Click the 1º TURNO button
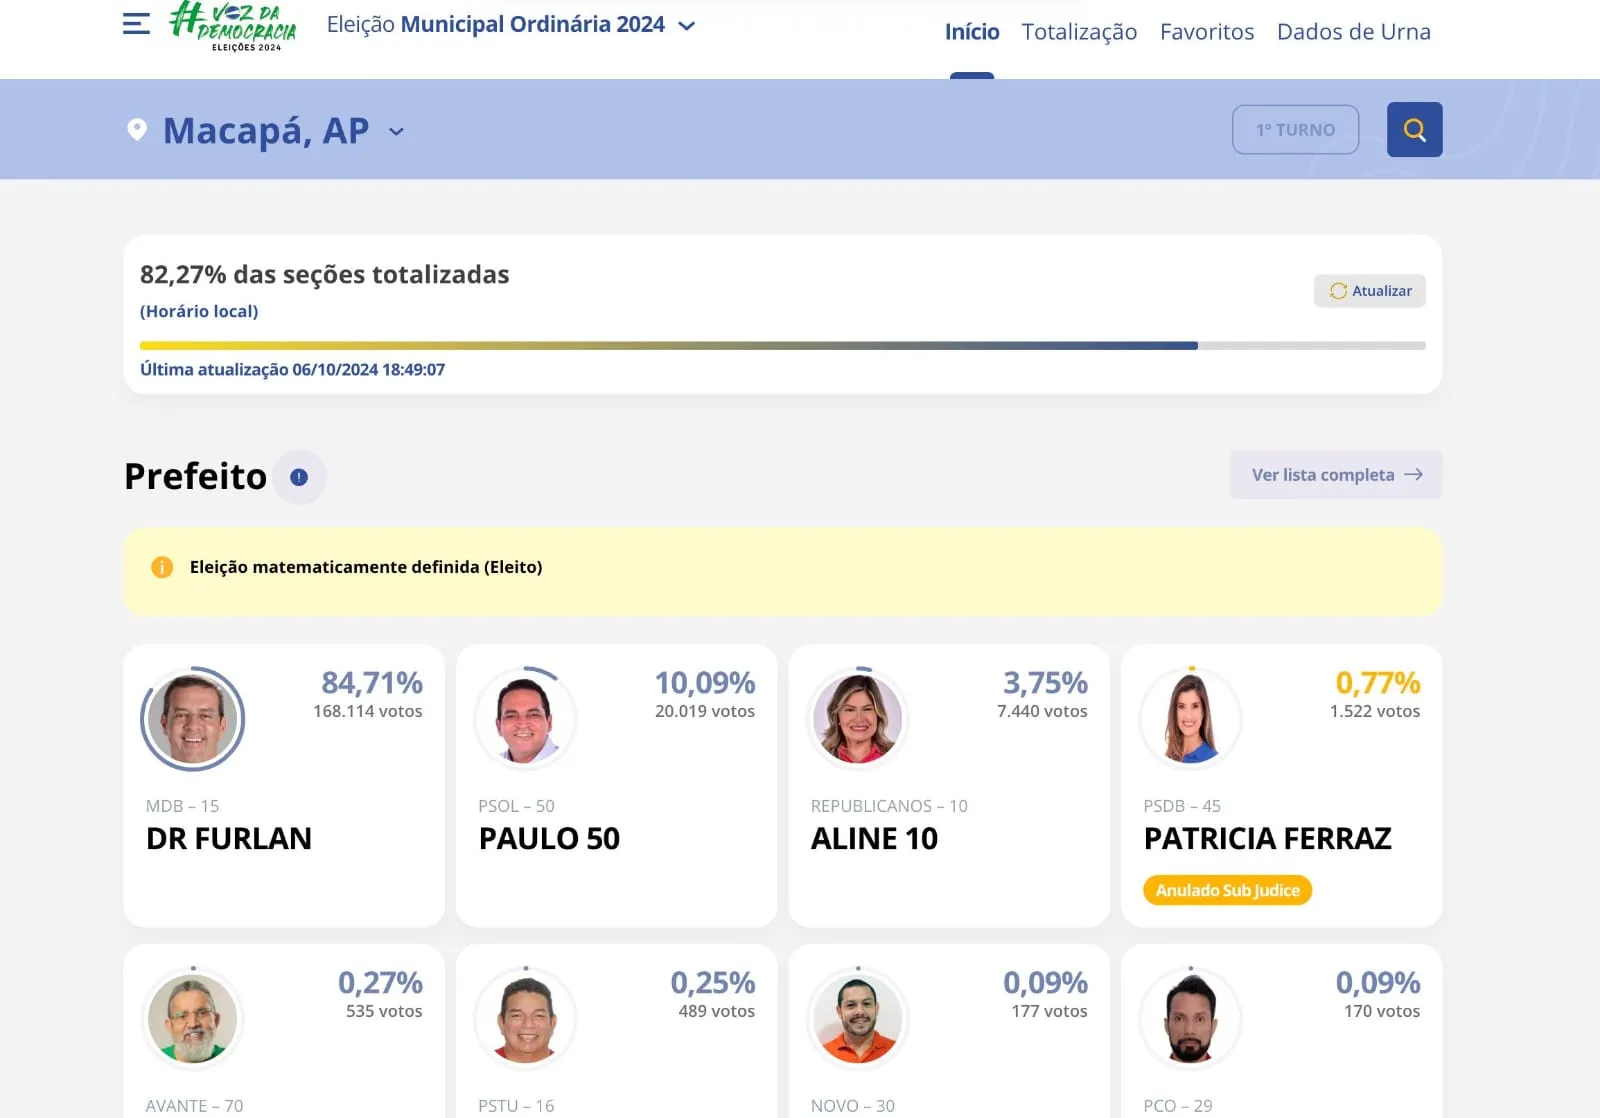Viewport: 1600px width, 1118px height. point(1295,130)
